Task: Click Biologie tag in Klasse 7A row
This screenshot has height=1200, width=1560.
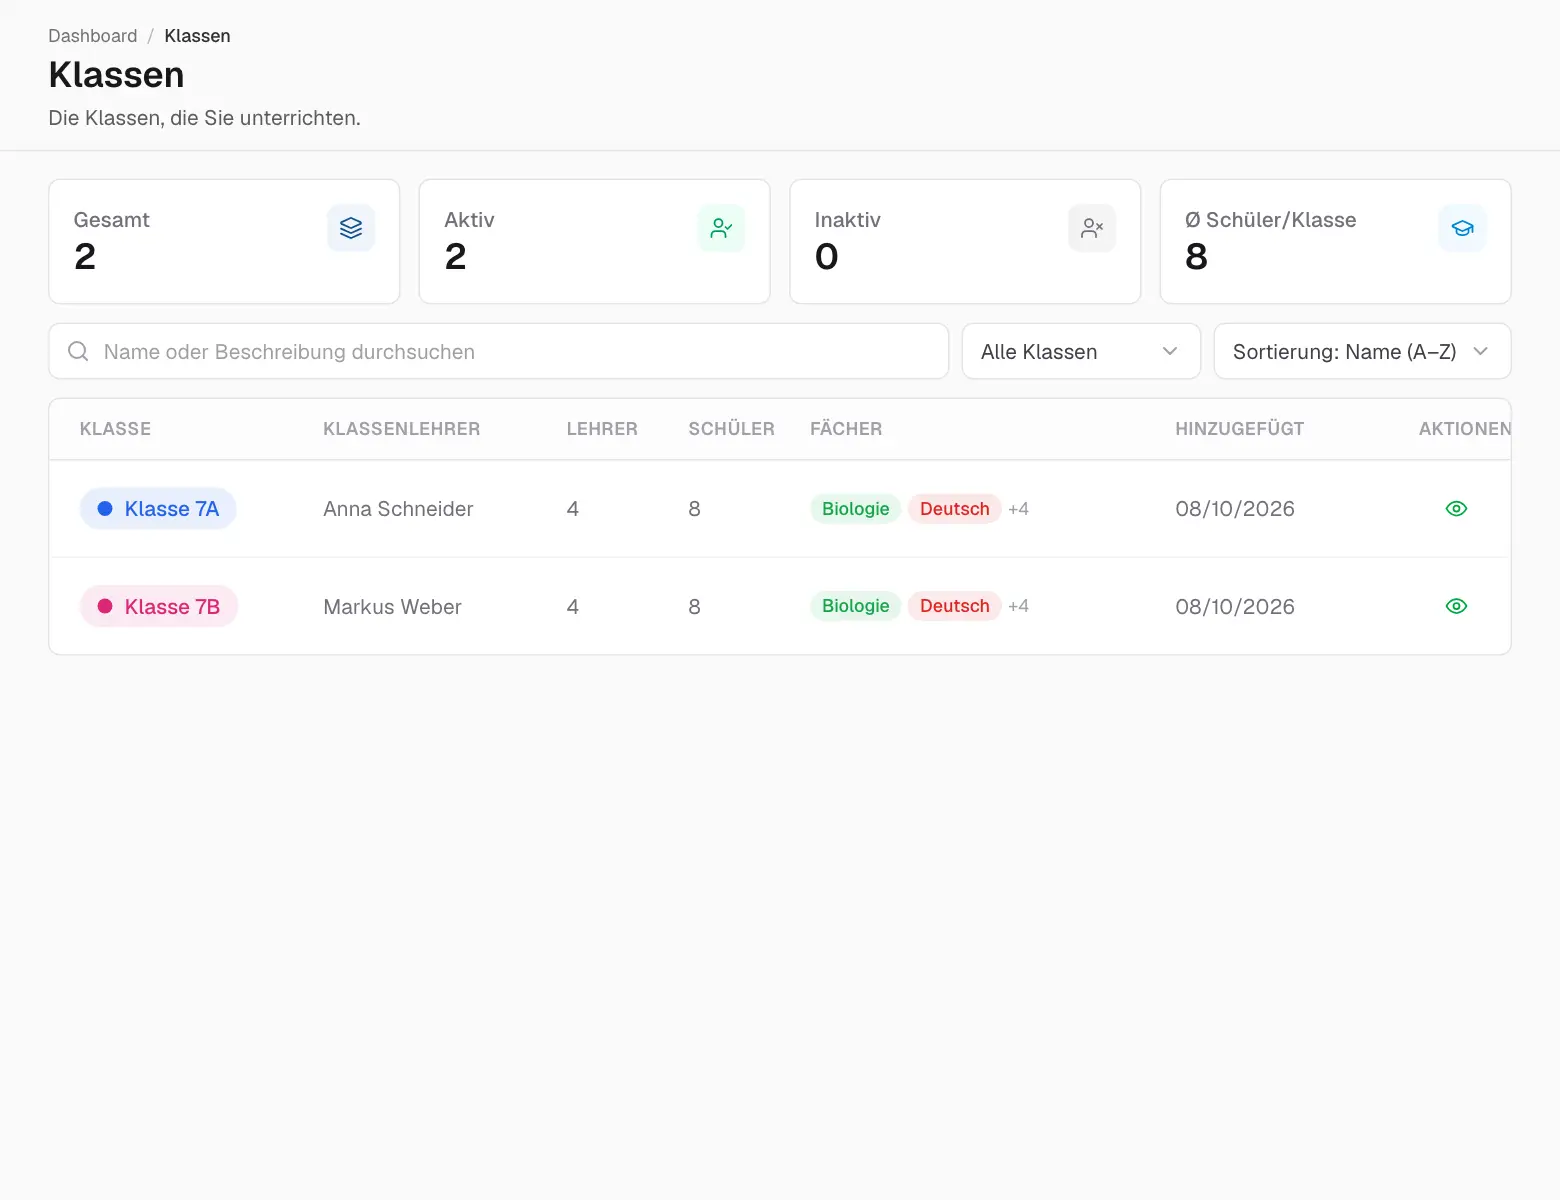Action: [856, 509]
